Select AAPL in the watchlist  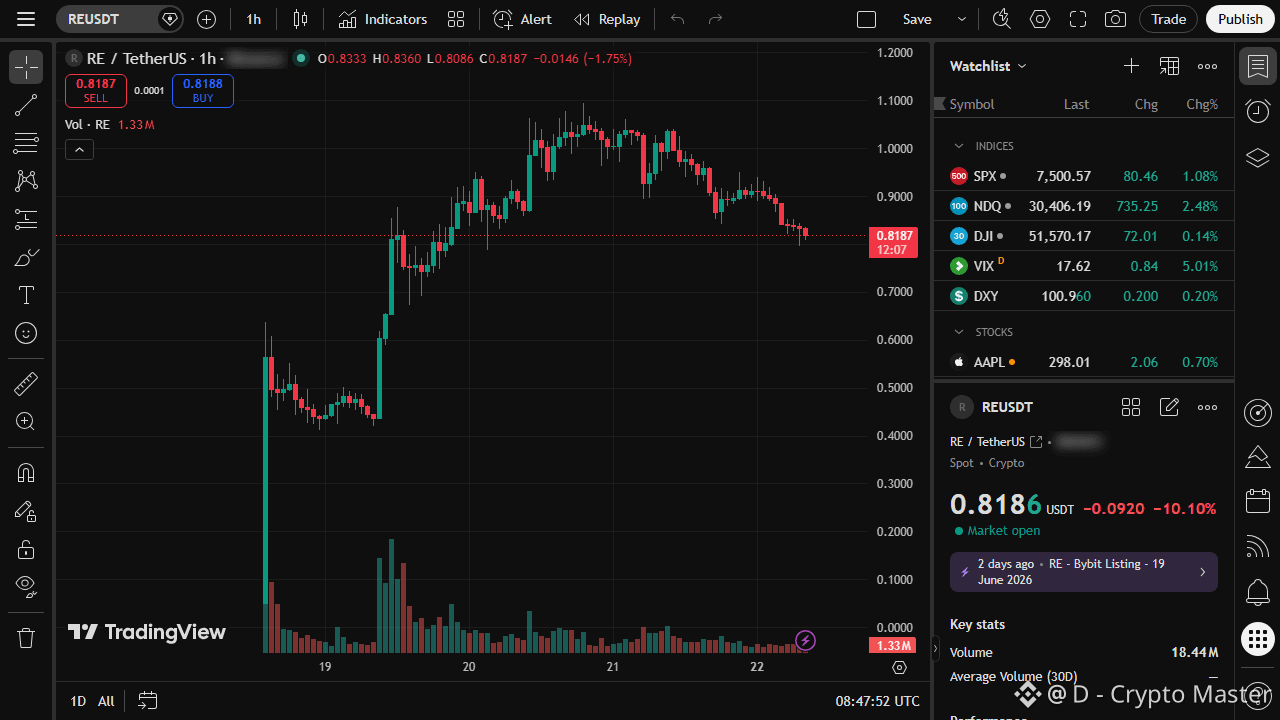(1083, 362)
